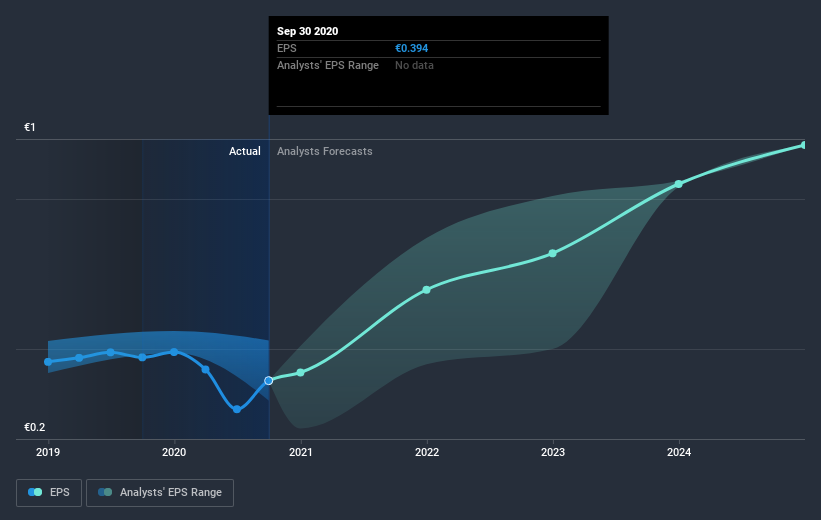
Task: Click the No data text in tooltip
Action: coord(414,65)
